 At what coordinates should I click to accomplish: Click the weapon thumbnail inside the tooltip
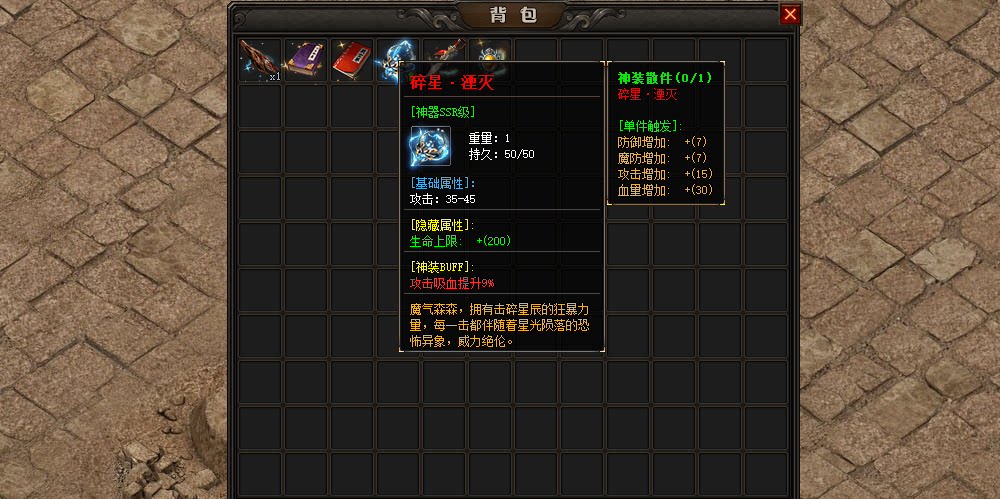click(430, 146)
